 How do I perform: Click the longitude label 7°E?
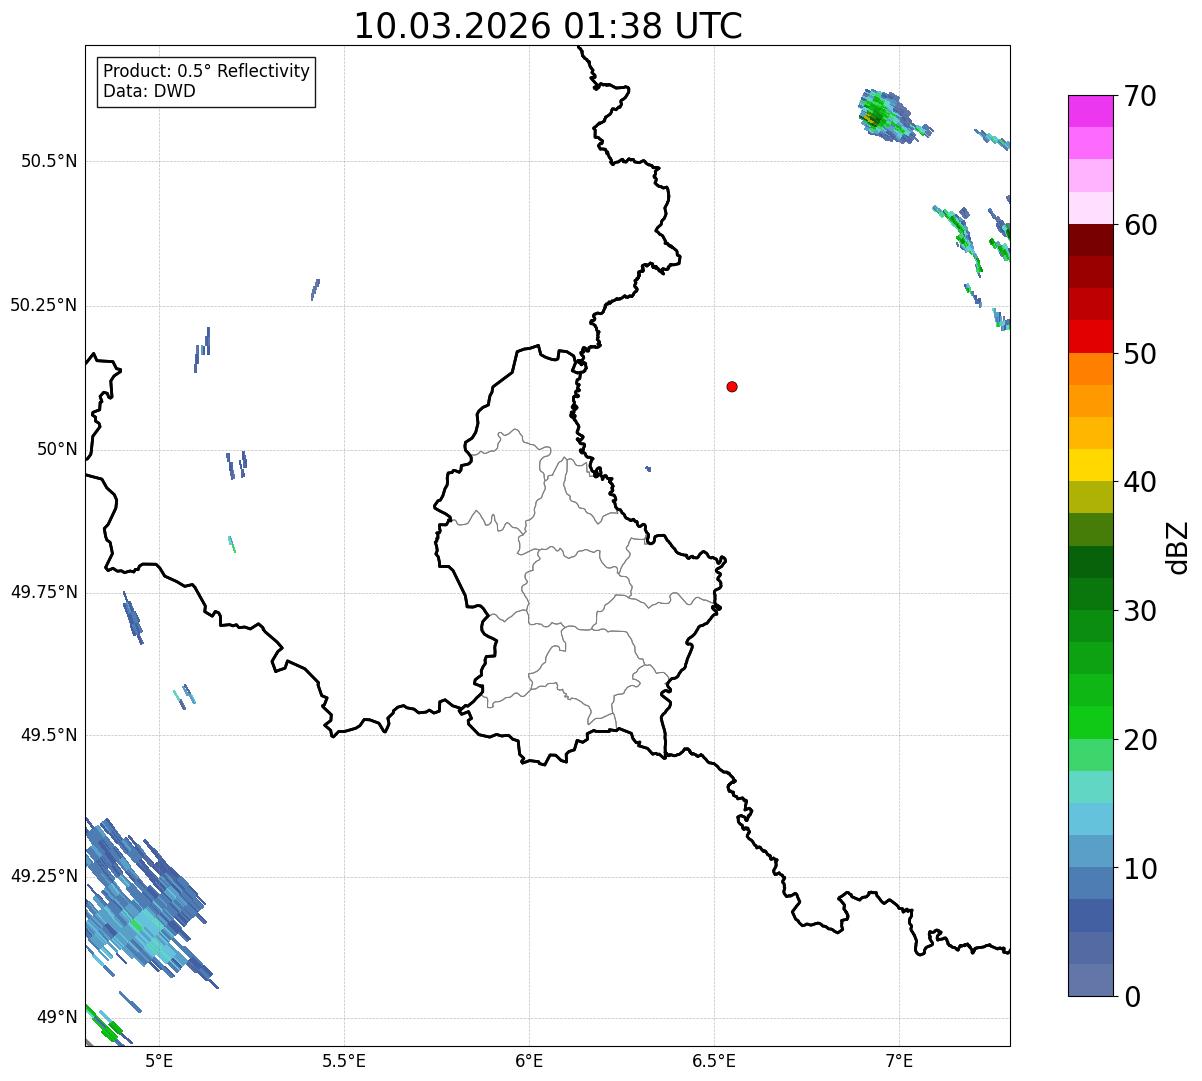899,1060
